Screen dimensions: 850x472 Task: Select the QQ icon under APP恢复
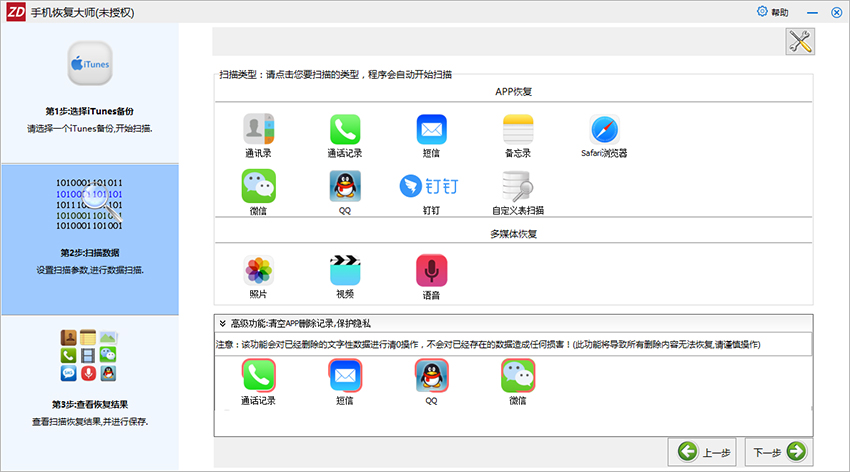point(345,186)
